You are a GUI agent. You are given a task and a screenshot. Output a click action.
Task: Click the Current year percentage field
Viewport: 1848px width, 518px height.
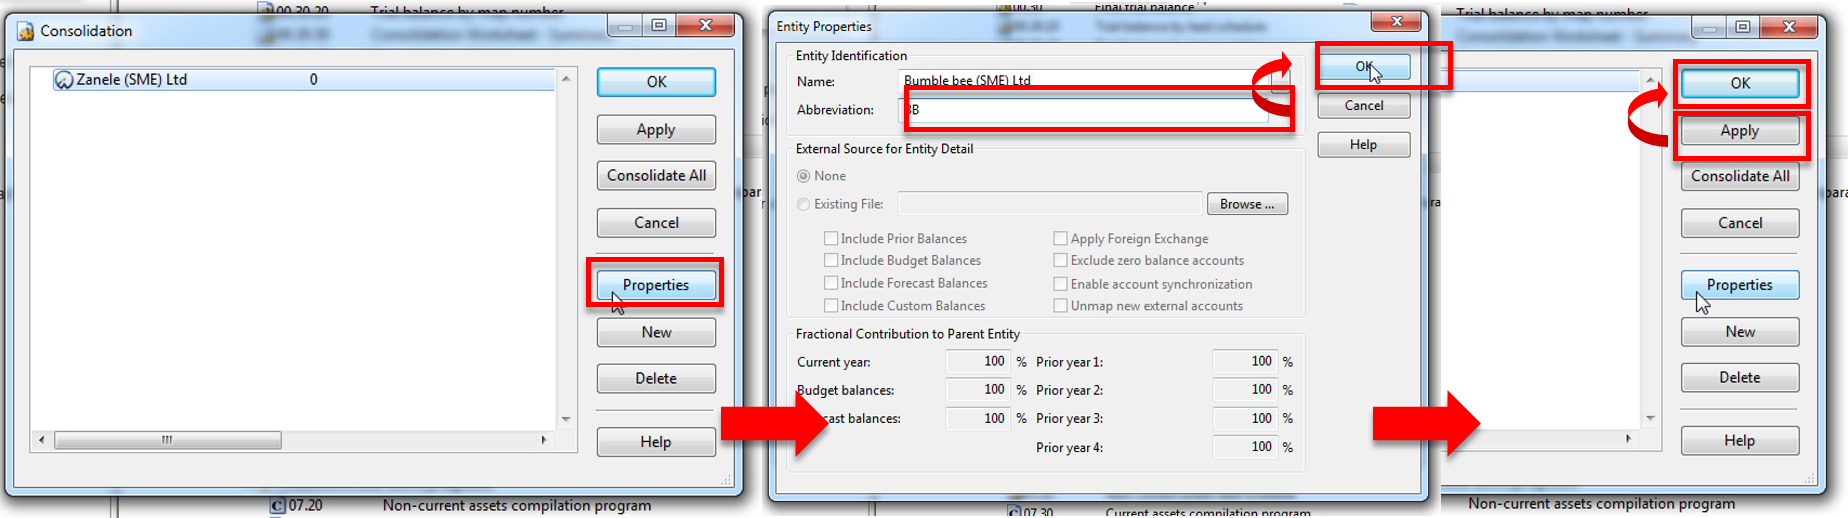(977, 362)
